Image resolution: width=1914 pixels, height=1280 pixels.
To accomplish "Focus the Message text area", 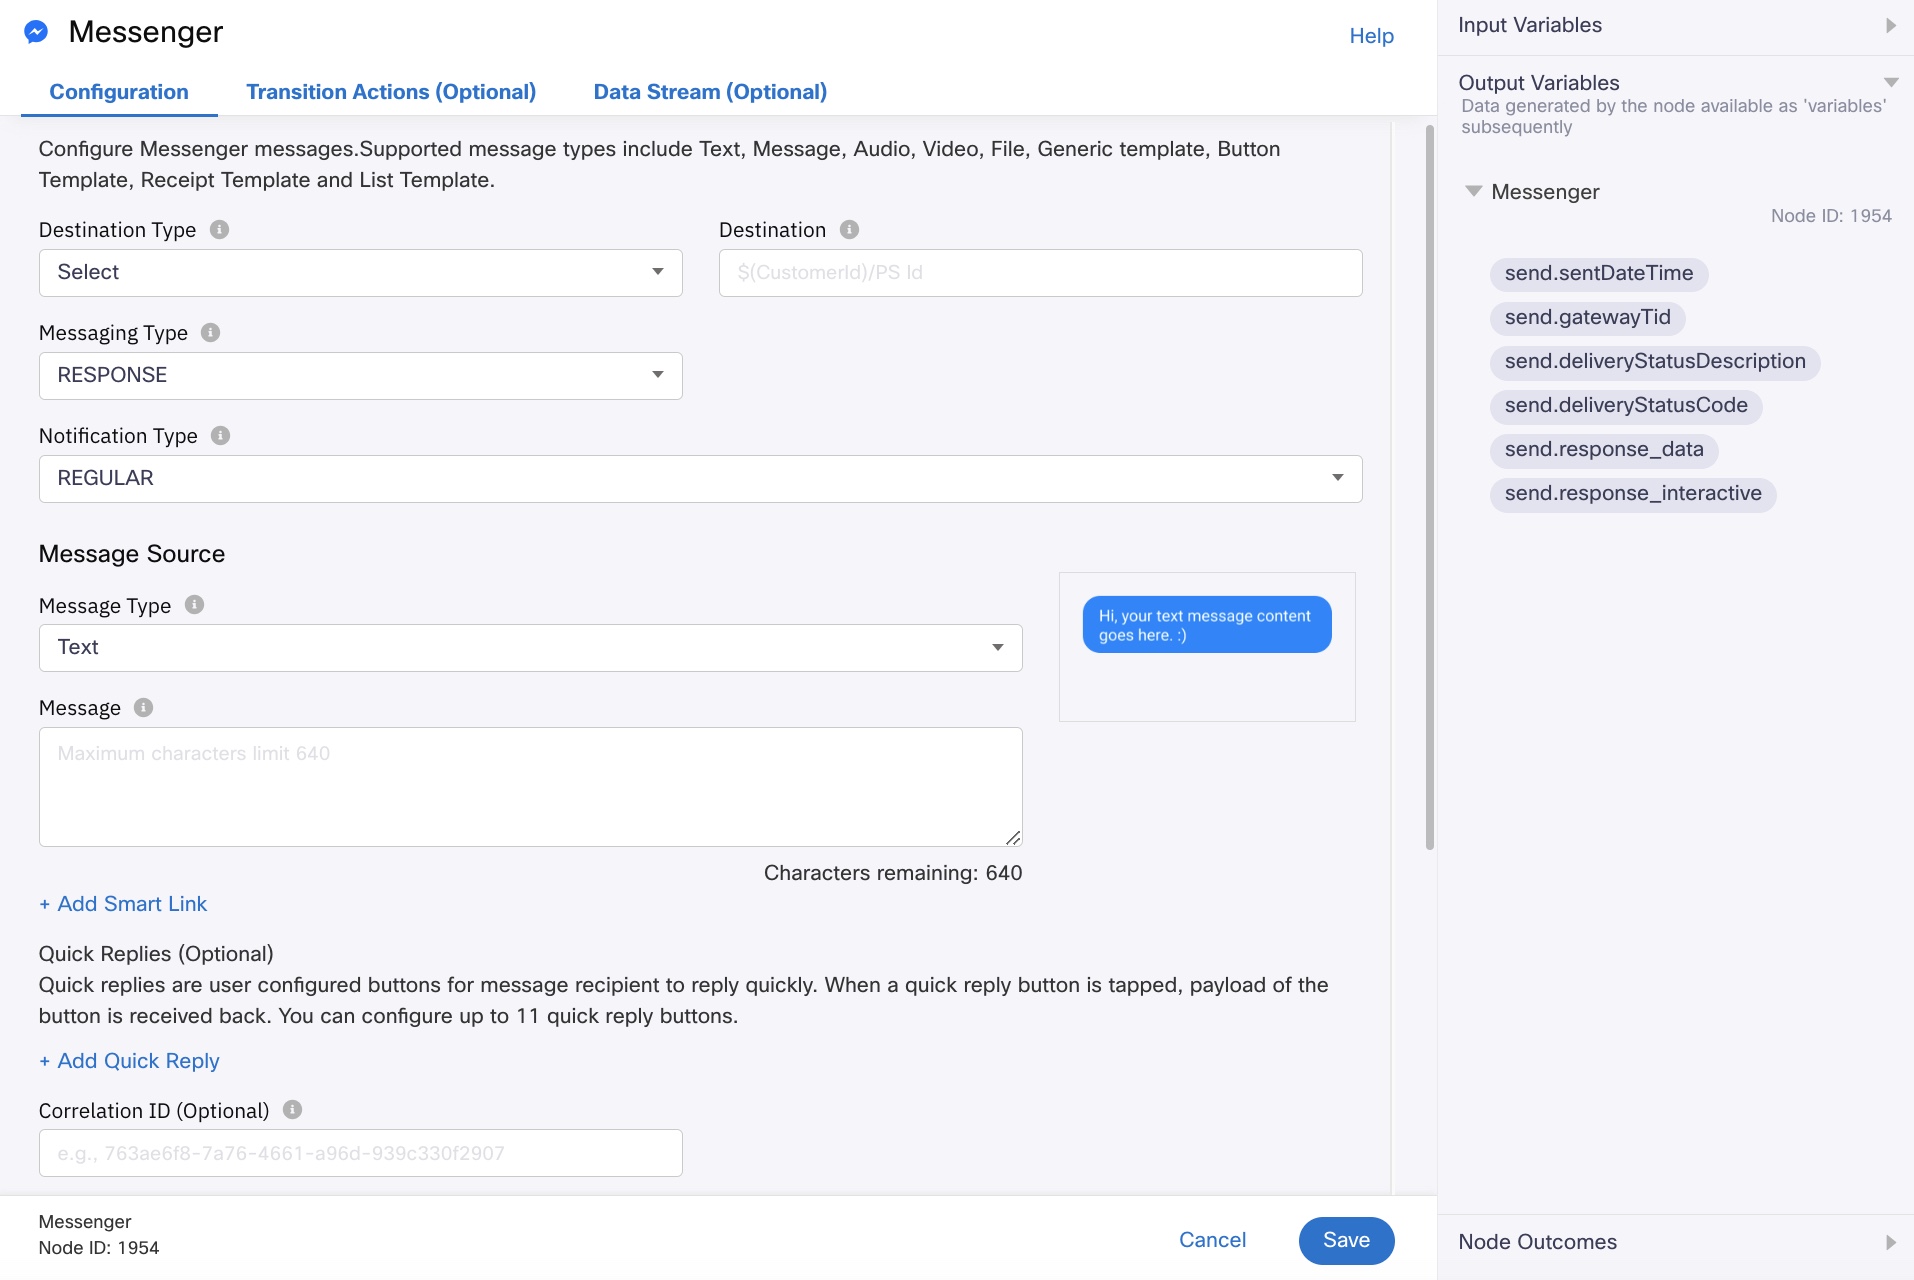I will (x=530, y=787).
